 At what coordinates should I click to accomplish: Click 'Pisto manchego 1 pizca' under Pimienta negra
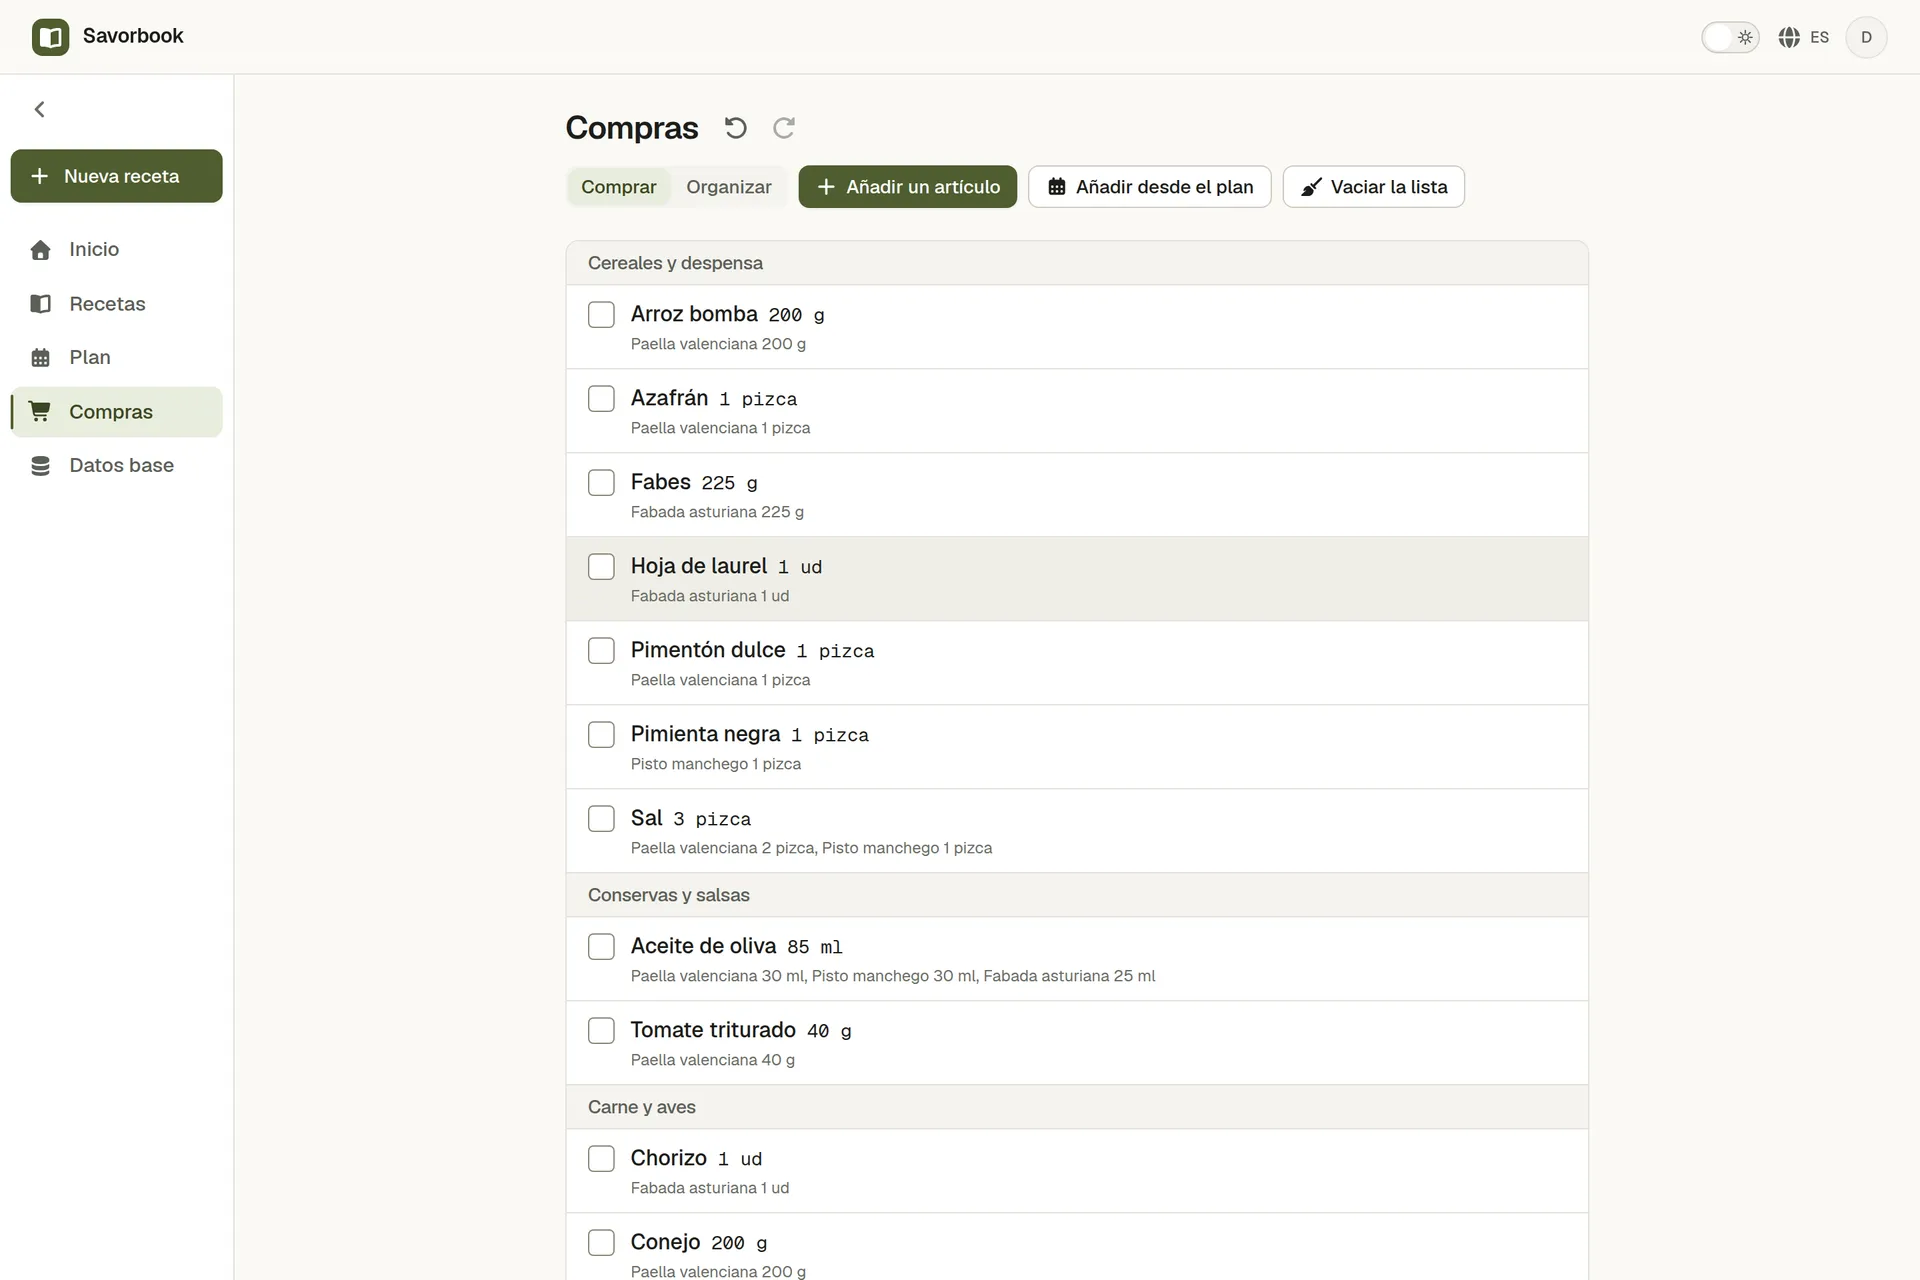(x=716, y=764)
